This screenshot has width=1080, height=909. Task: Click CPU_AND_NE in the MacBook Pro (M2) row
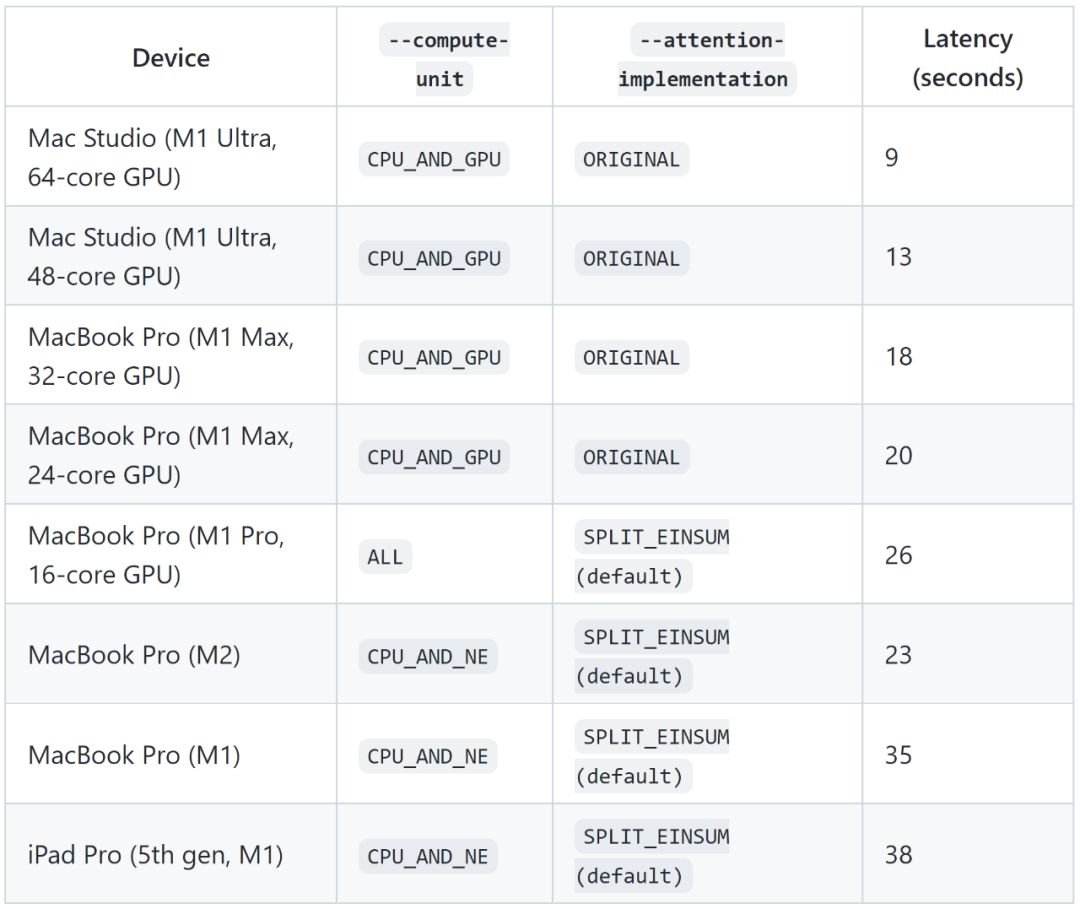428,657
